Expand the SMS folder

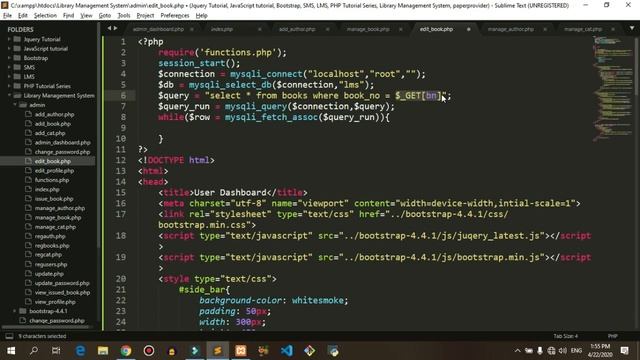[9, 67]
